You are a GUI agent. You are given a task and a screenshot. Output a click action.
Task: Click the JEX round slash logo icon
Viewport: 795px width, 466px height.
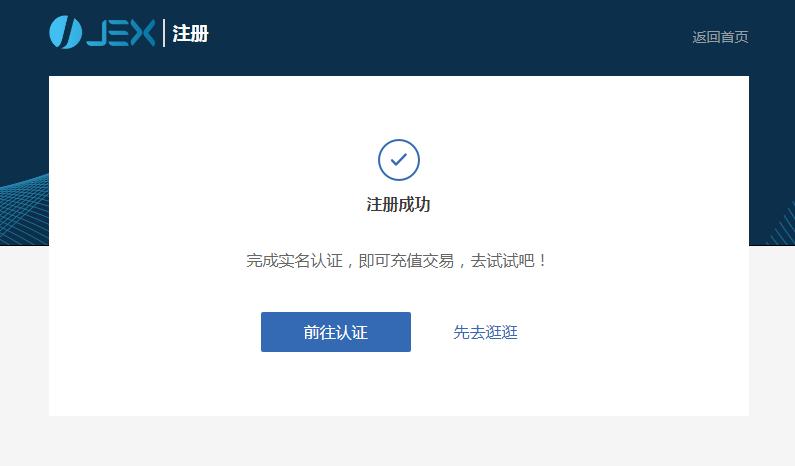(x=65, y=32)
